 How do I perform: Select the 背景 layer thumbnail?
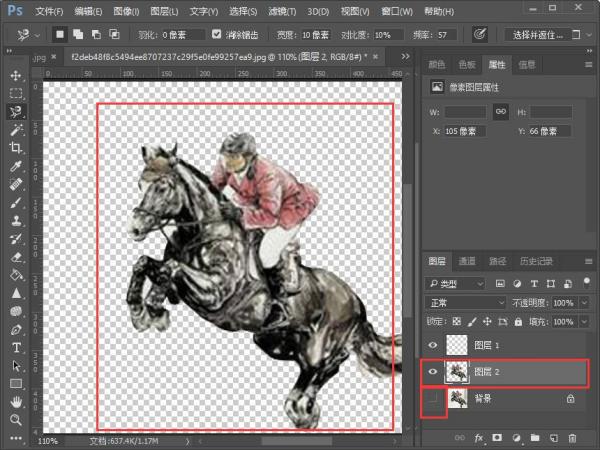457,399
